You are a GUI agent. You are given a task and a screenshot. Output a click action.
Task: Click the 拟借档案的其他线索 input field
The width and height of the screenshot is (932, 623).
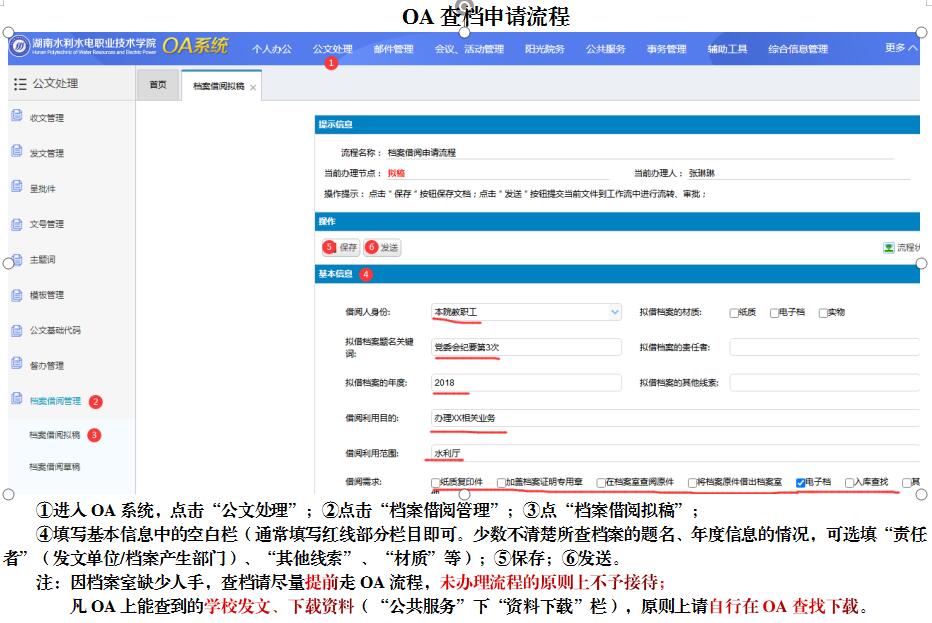825,383
